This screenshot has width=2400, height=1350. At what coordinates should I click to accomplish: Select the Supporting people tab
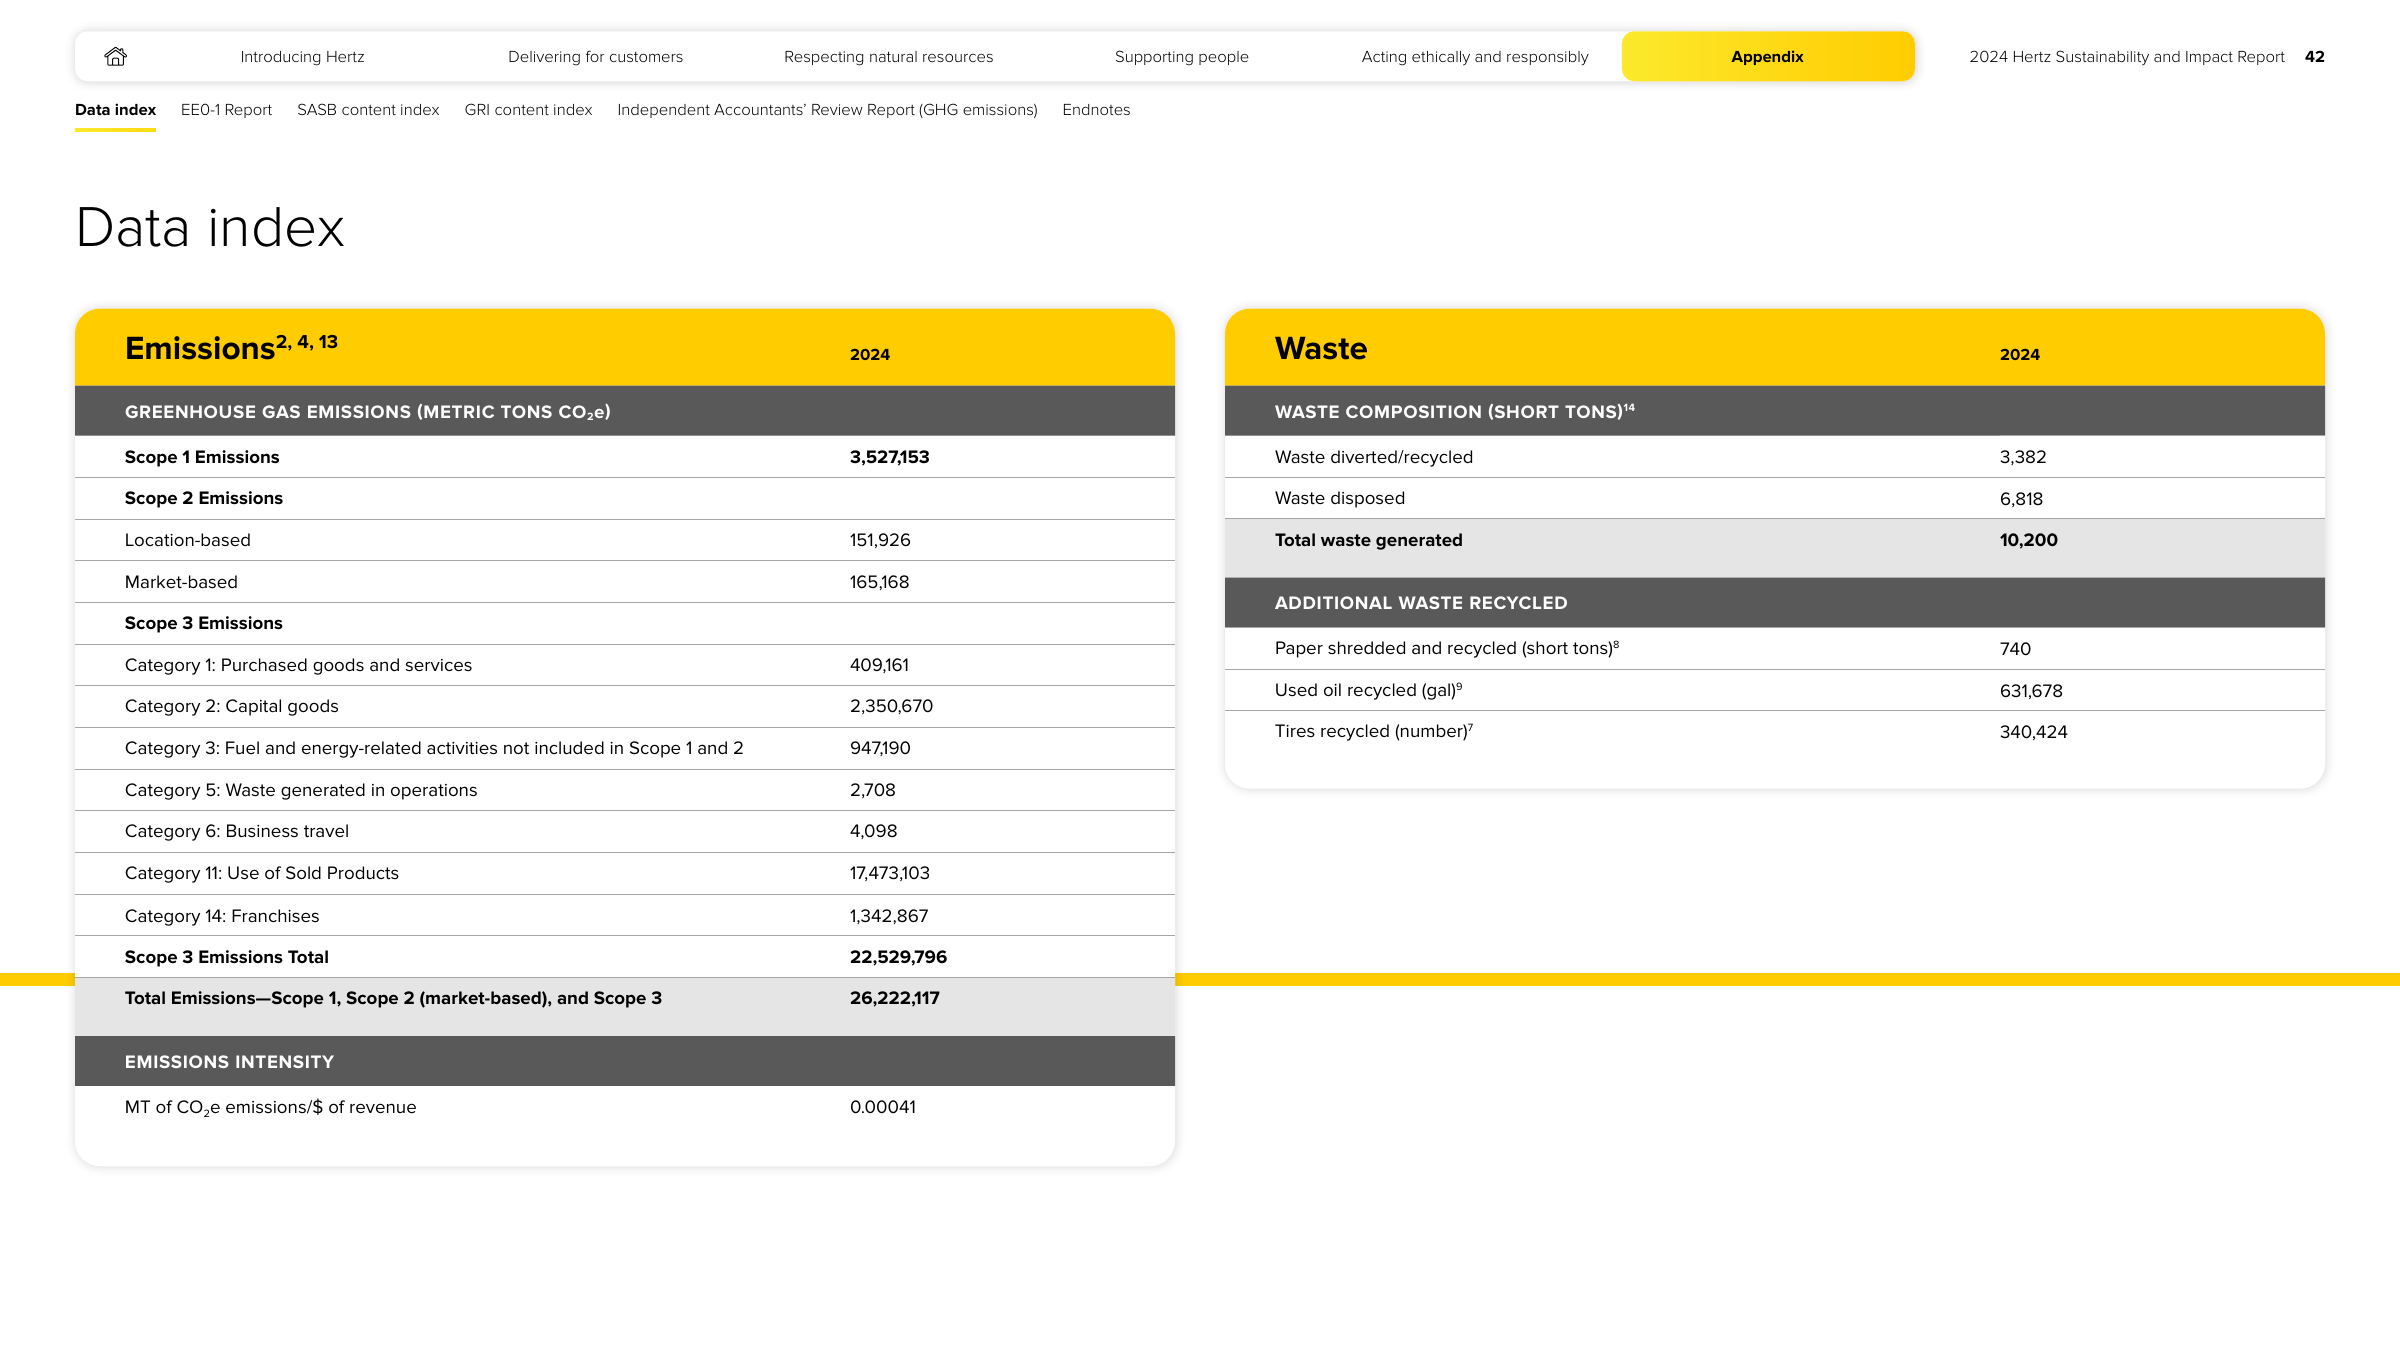pyautogui.click(x=1181, y=57)
